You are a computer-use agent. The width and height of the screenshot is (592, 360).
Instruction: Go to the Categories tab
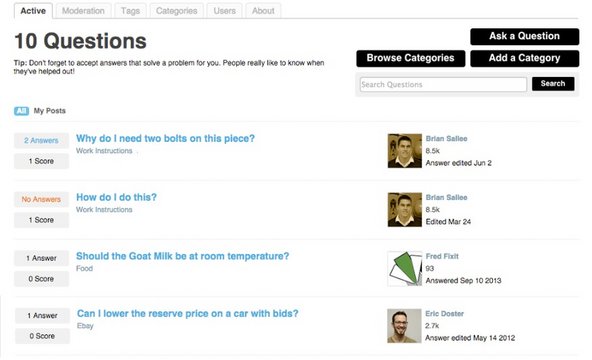pyautogui.click(x=176, y=11)
